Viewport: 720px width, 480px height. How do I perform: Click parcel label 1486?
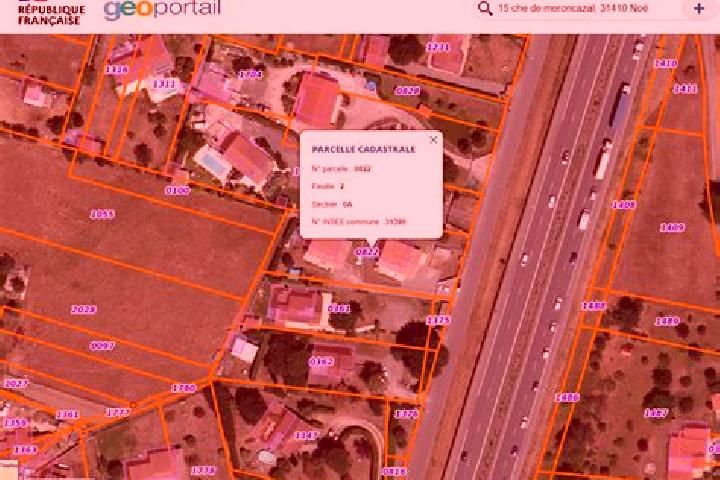[567, 397]
